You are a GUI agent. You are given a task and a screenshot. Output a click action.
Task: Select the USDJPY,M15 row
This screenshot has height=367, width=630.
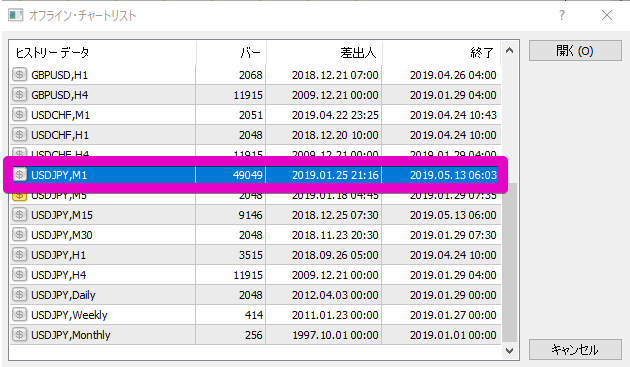point(256,215)
